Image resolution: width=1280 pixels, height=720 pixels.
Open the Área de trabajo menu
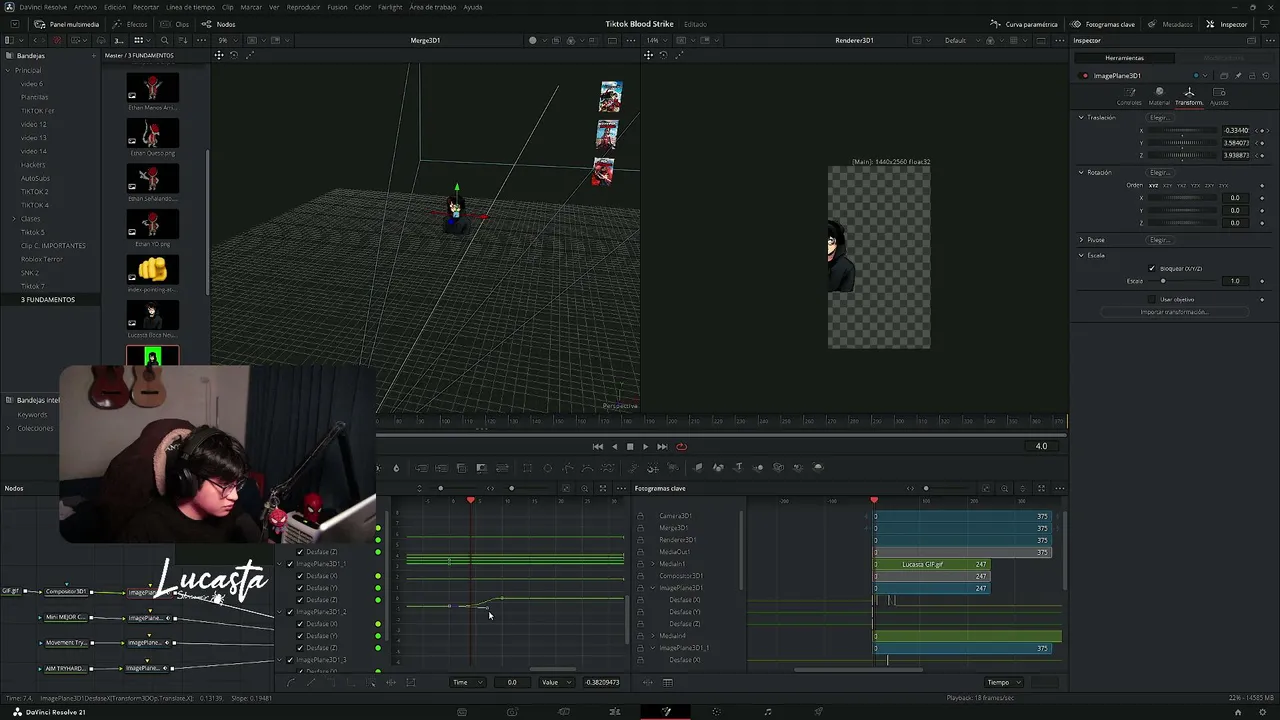432,7
